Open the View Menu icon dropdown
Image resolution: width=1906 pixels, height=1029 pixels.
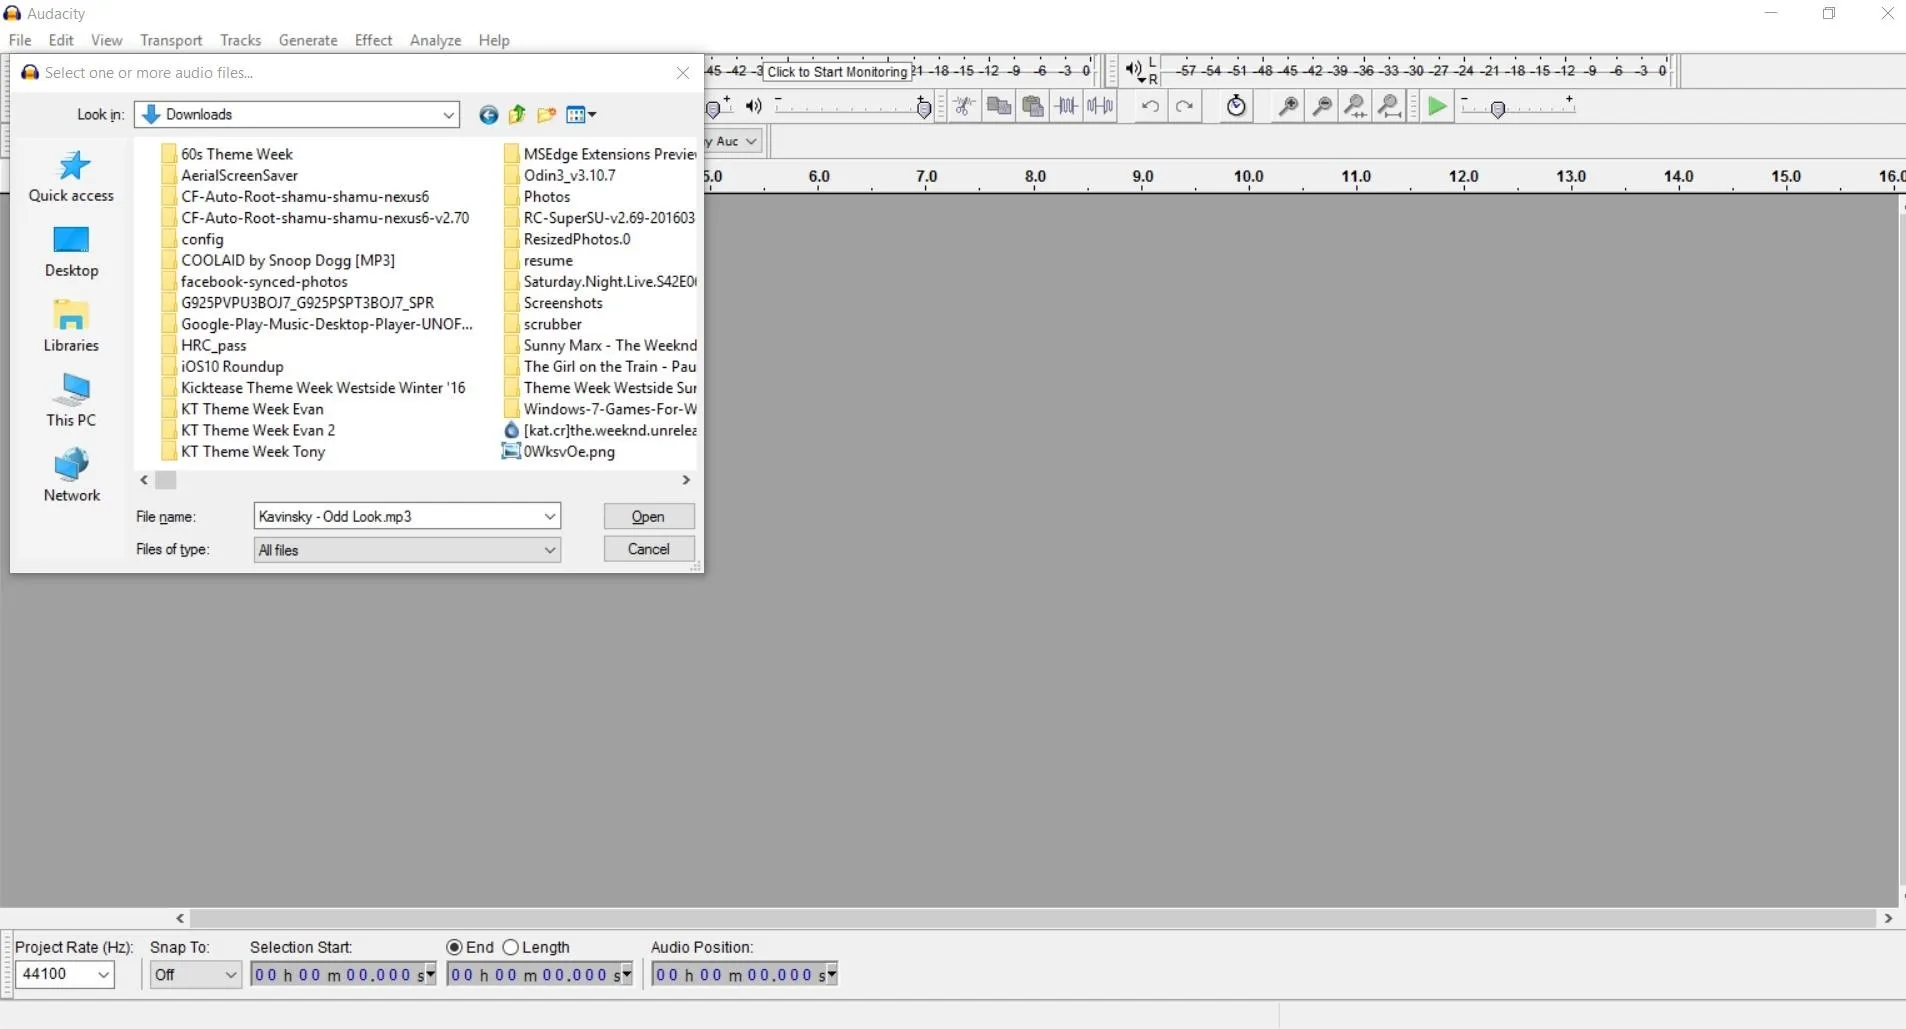[x=581, y=115]
